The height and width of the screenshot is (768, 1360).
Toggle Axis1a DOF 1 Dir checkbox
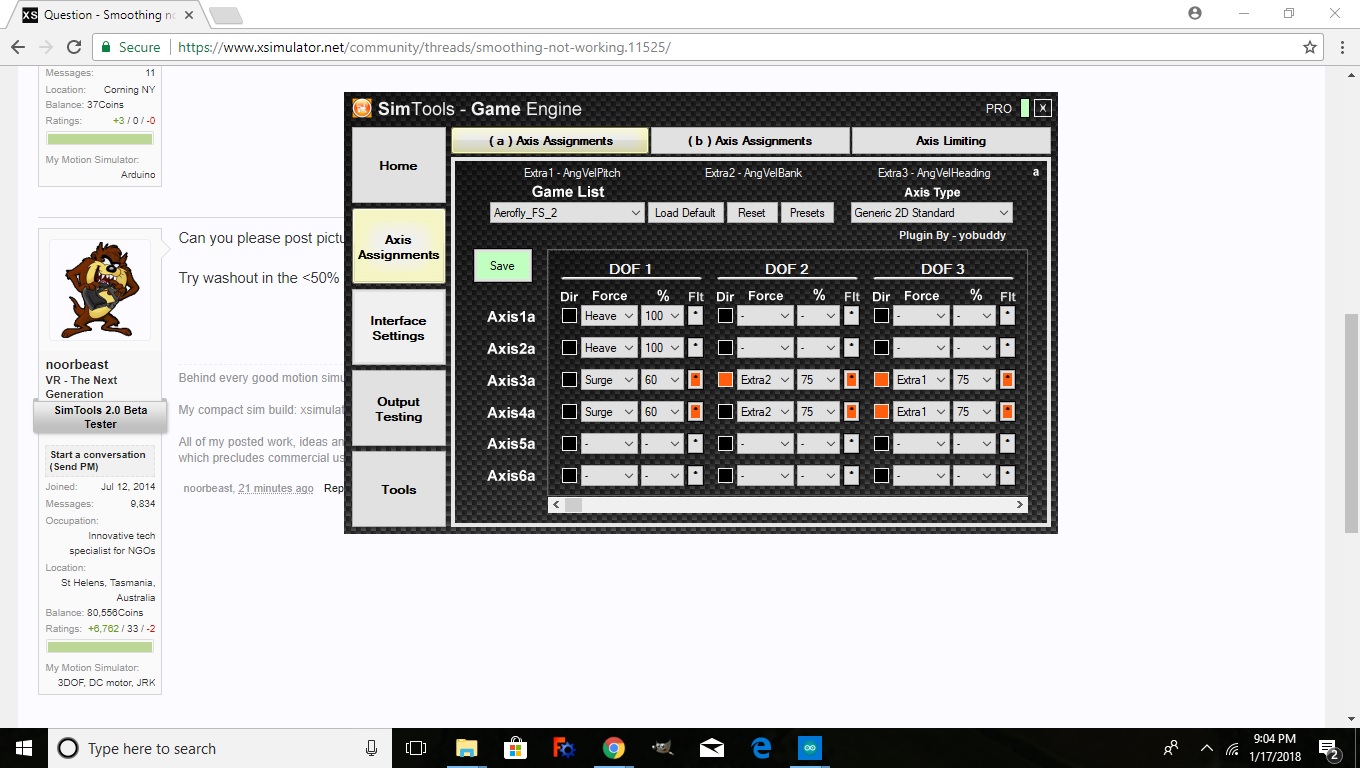point(569,316)
